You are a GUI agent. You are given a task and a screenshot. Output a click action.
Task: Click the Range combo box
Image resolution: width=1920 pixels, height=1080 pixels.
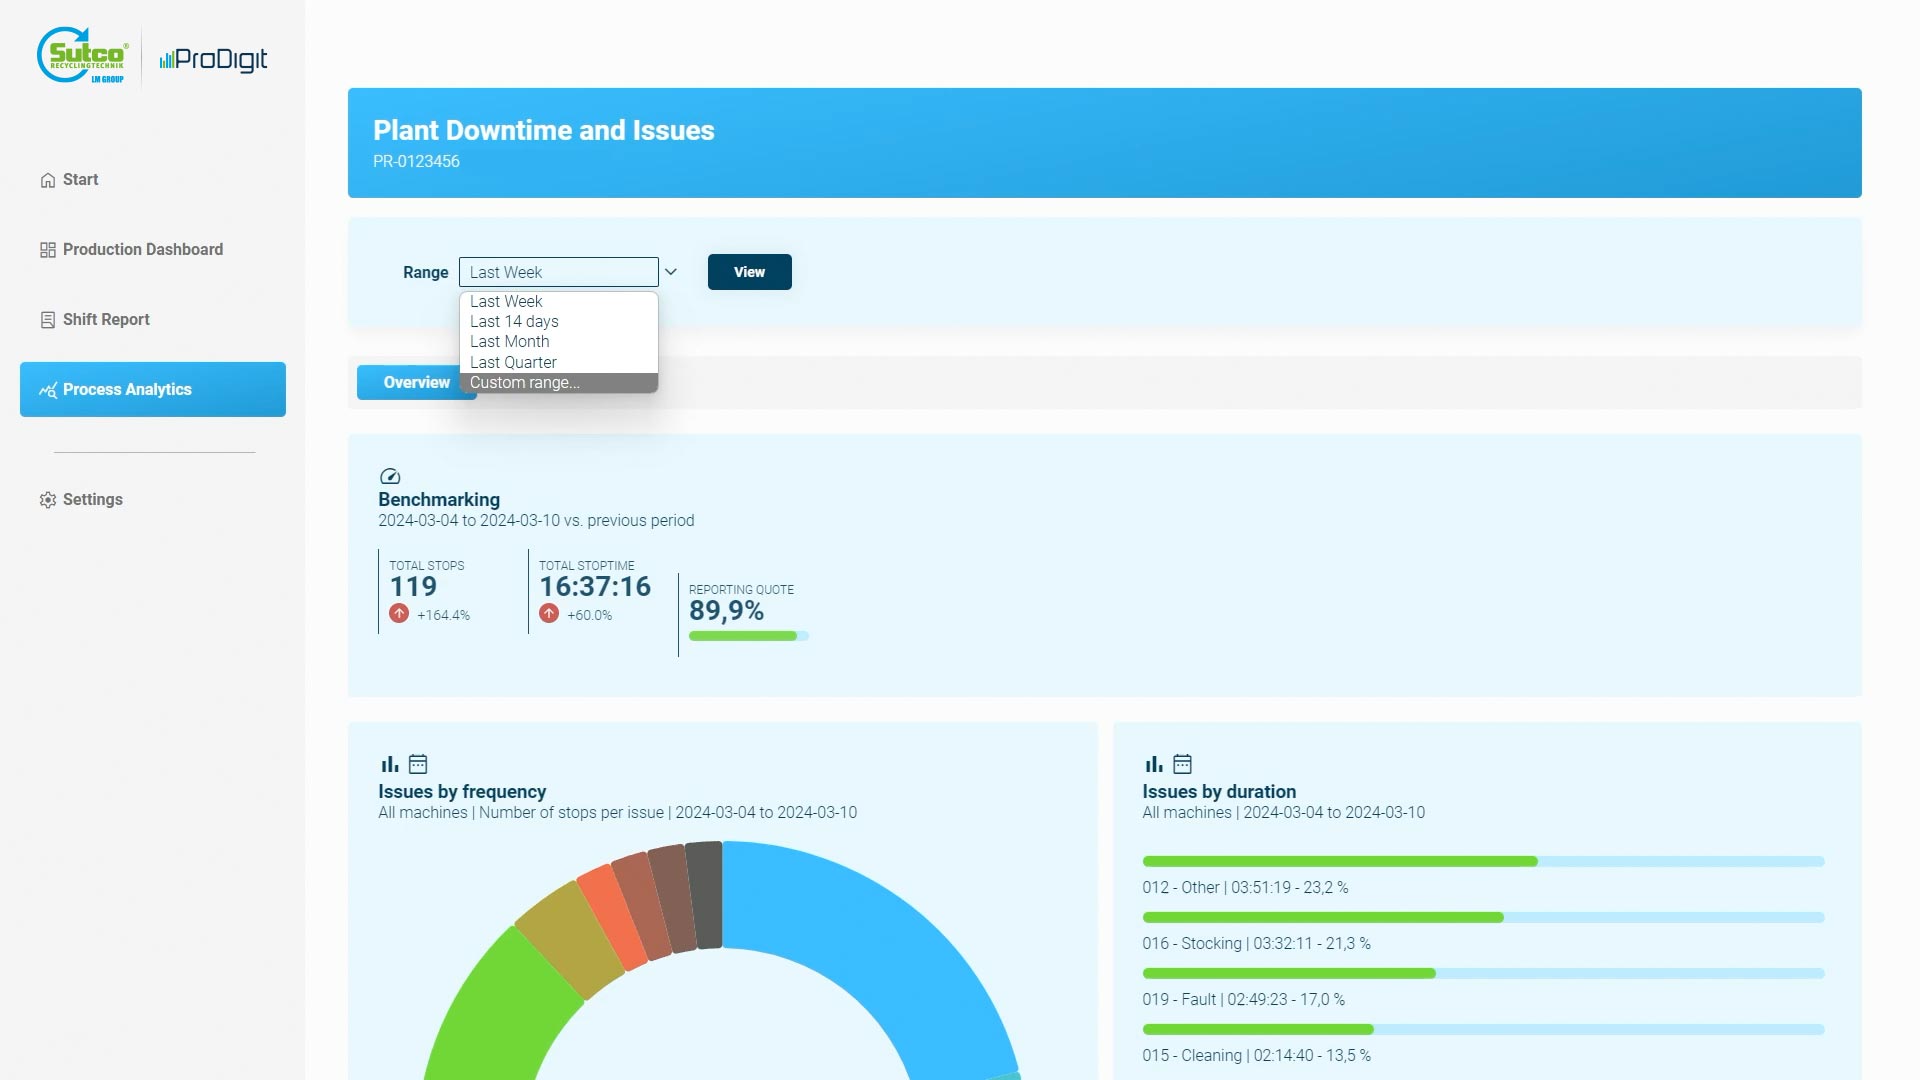click(x=558, y=272)
